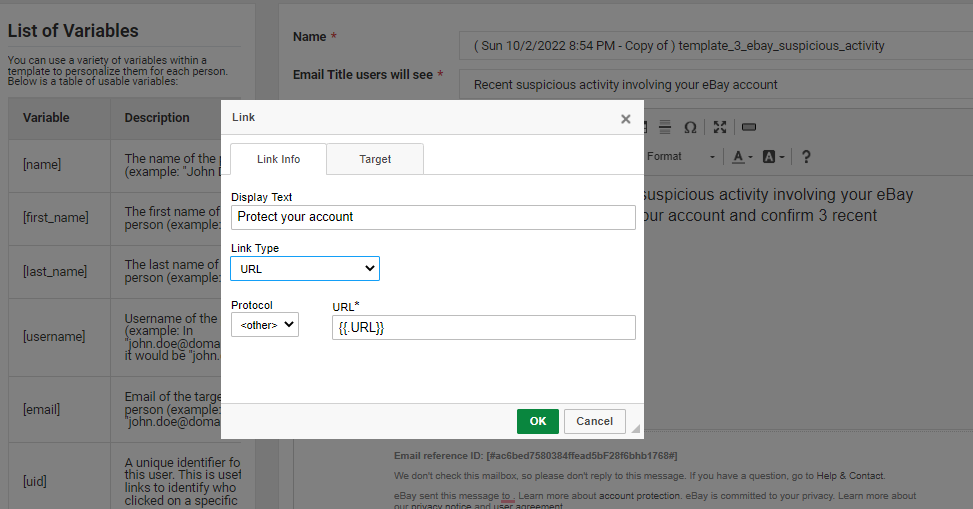Click the button-shaped icon in the editor toolbar
Screen dimensions: 973x509
pyautogui.click(x=749, y=127)
